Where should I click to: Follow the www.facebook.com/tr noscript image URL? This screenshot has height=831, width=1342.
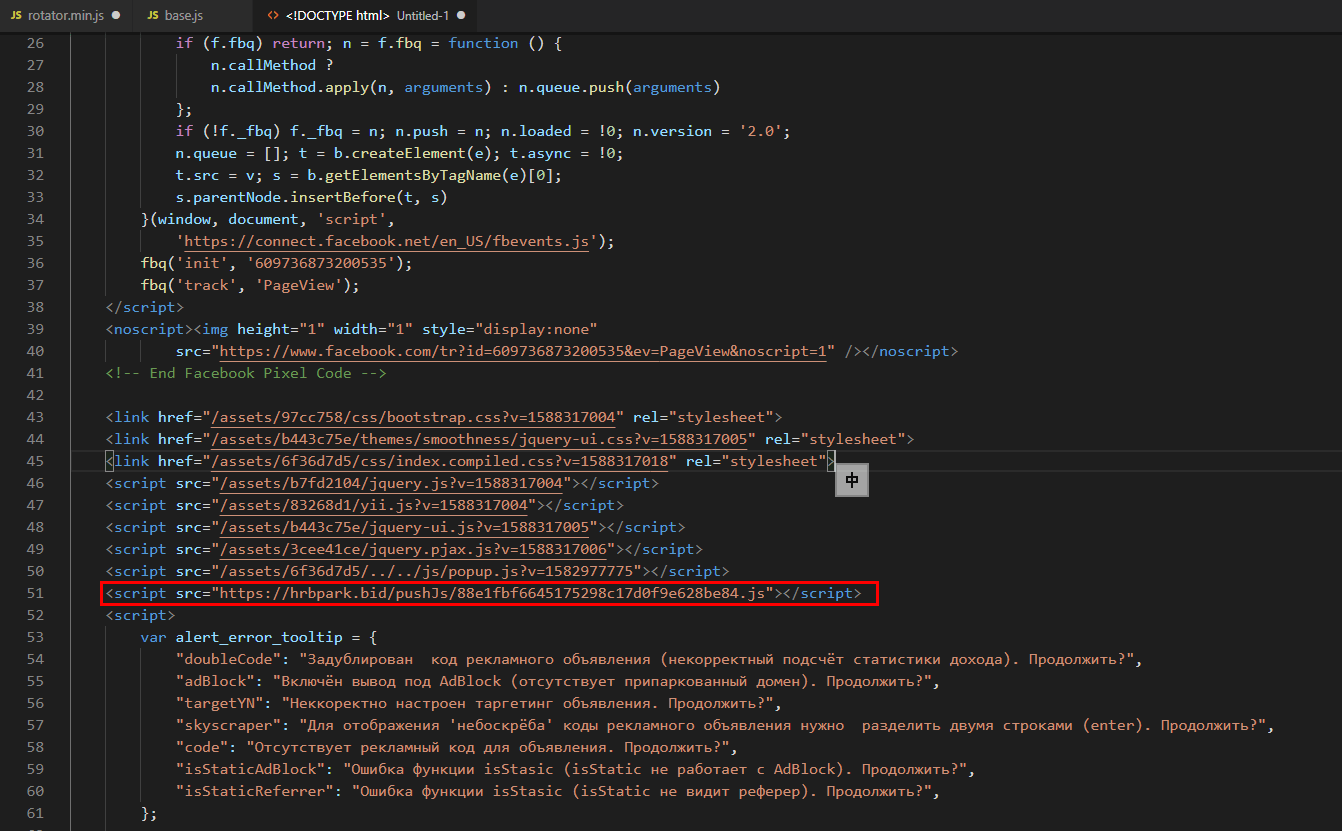523,351
